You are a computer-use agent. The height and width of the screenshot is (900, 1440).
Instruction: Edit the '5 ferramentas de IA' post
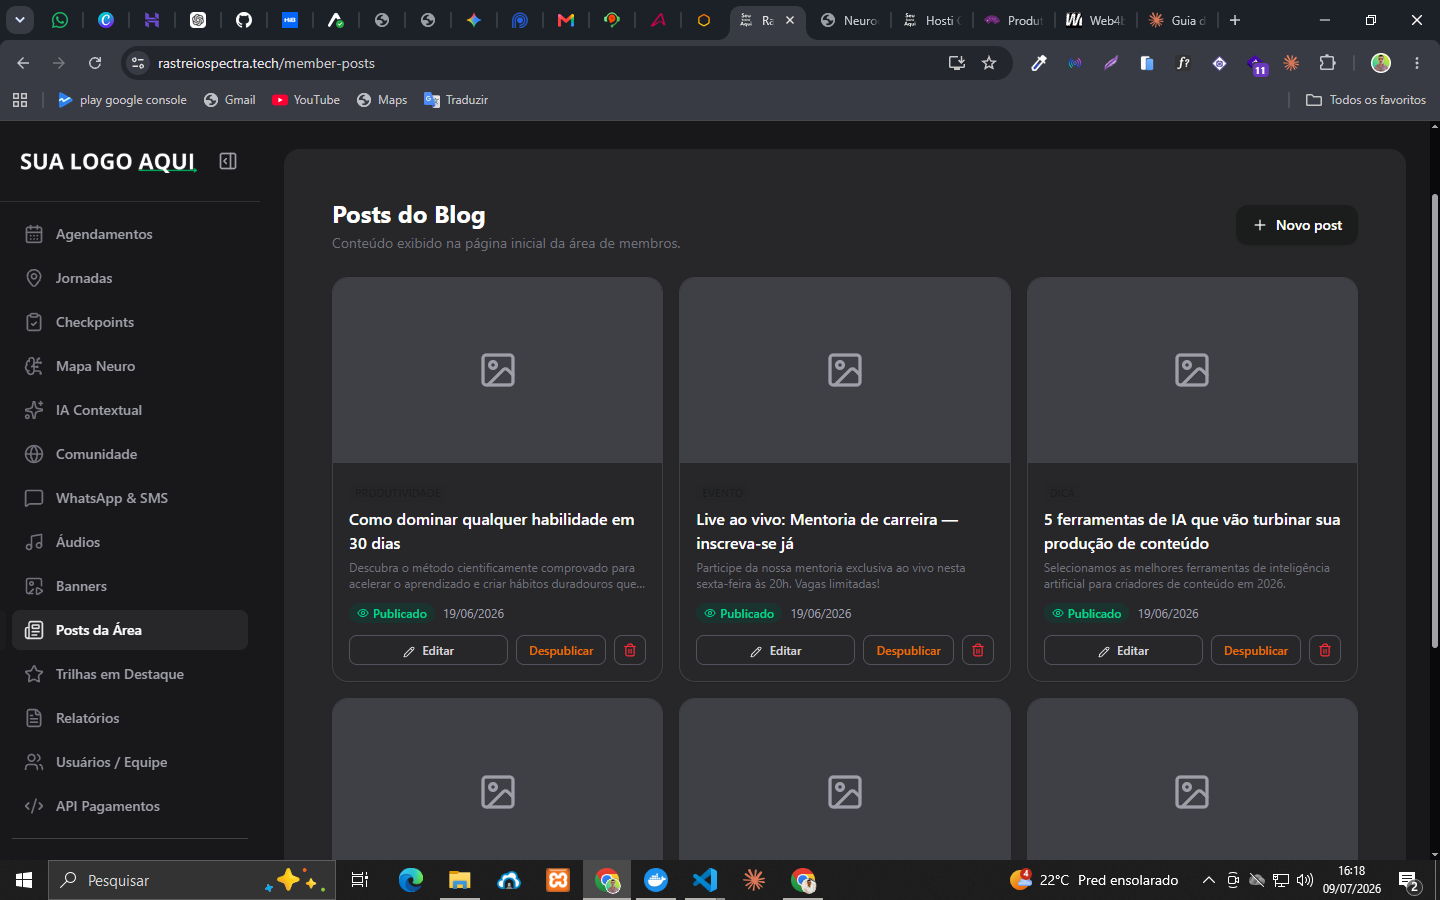1123,650
